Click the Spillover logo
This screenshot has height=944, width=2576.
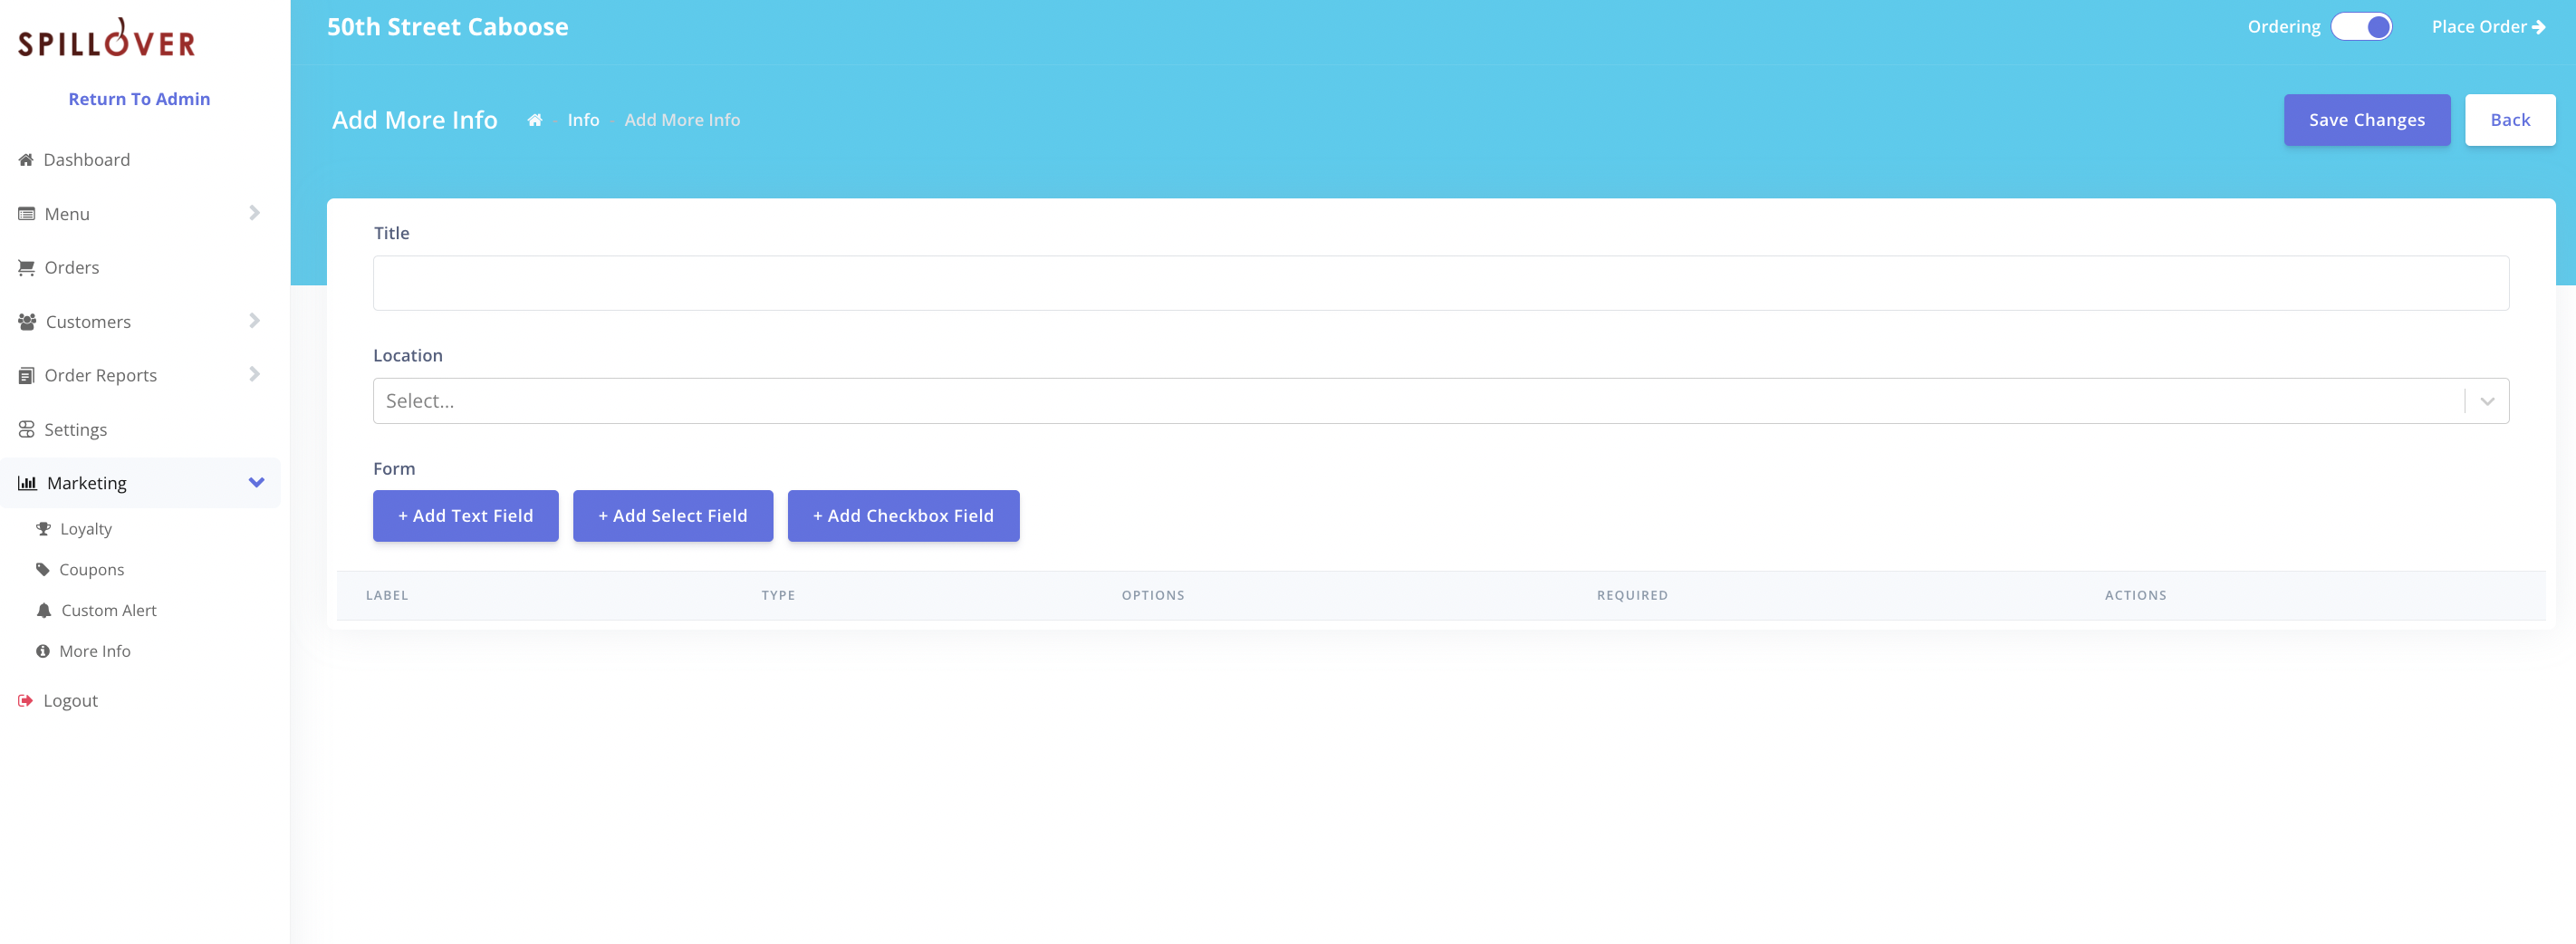pos(107,38)
